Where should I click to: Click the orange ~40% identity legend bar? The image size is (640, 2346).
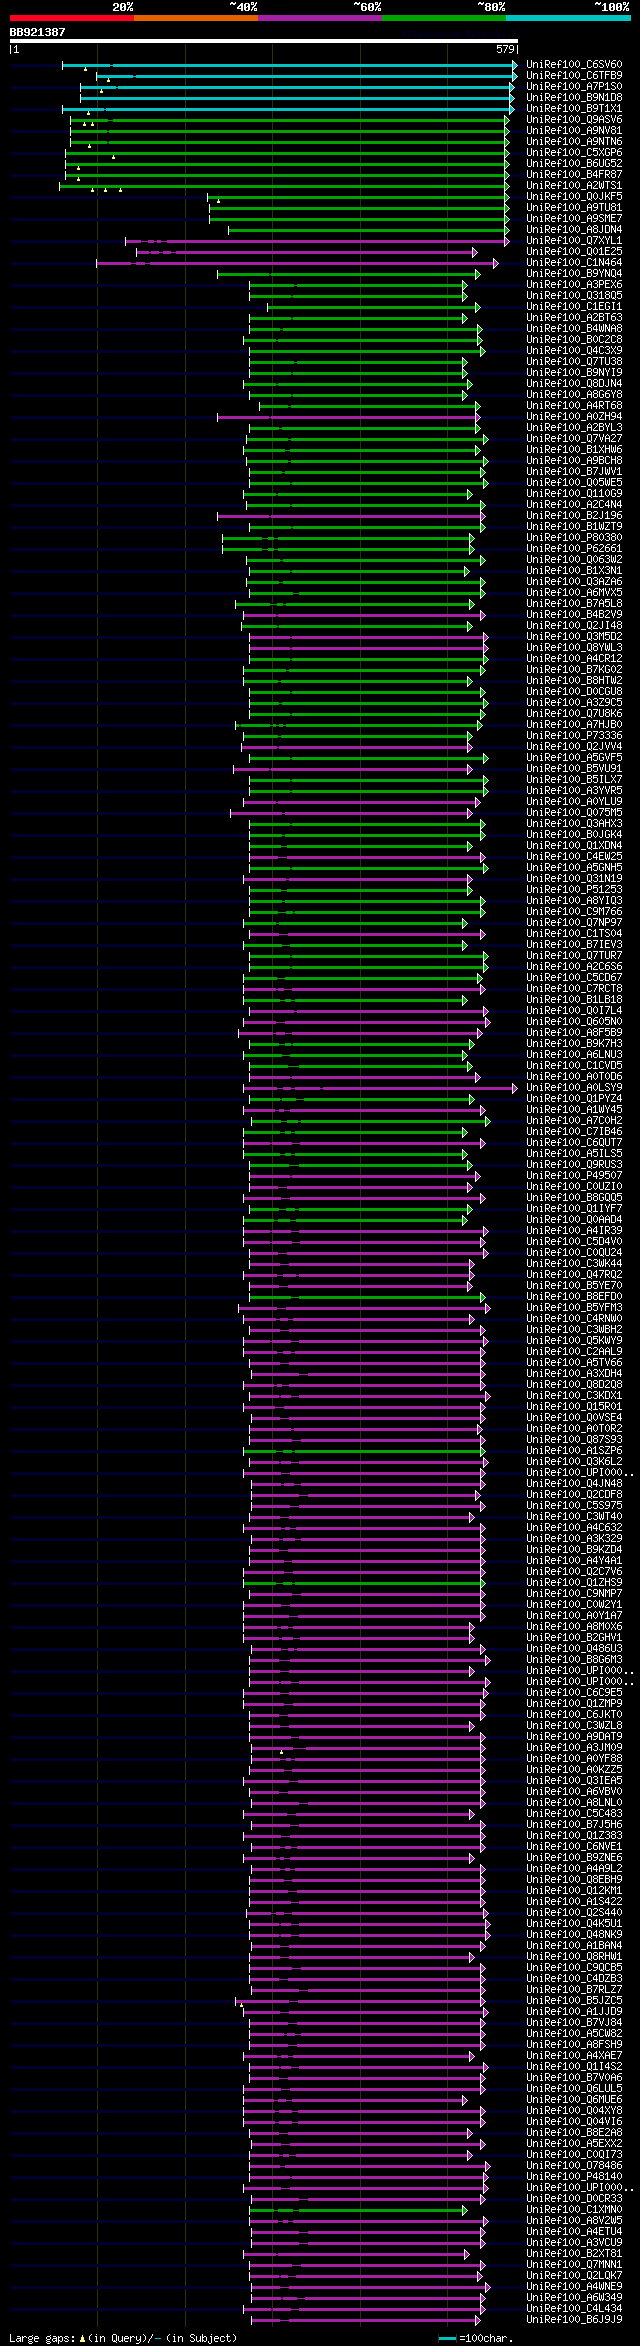[196, 18]
